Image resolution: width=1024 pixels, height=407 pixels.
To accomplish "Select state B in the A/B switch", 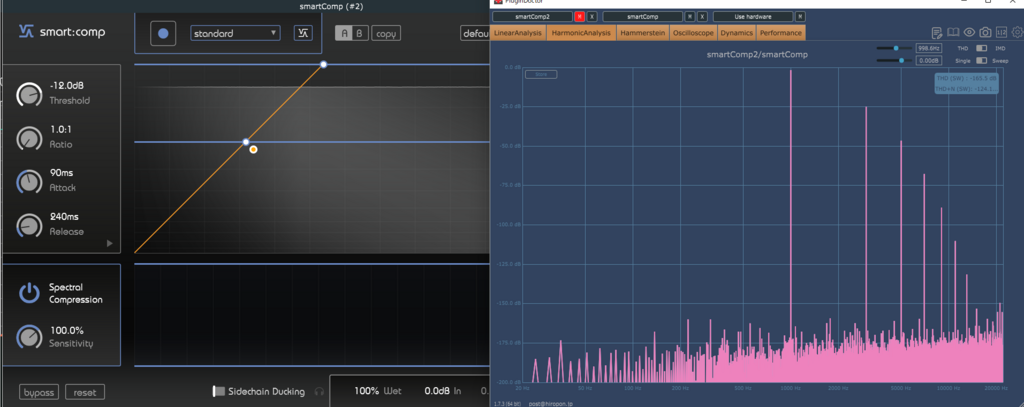I will (360, 33).
